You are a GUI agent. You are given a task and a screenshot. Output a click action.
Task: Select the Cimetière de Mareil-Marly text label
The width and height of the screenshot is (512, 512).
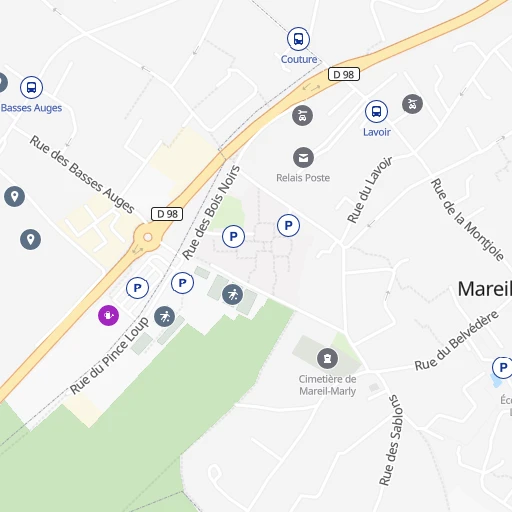(327, 385)
